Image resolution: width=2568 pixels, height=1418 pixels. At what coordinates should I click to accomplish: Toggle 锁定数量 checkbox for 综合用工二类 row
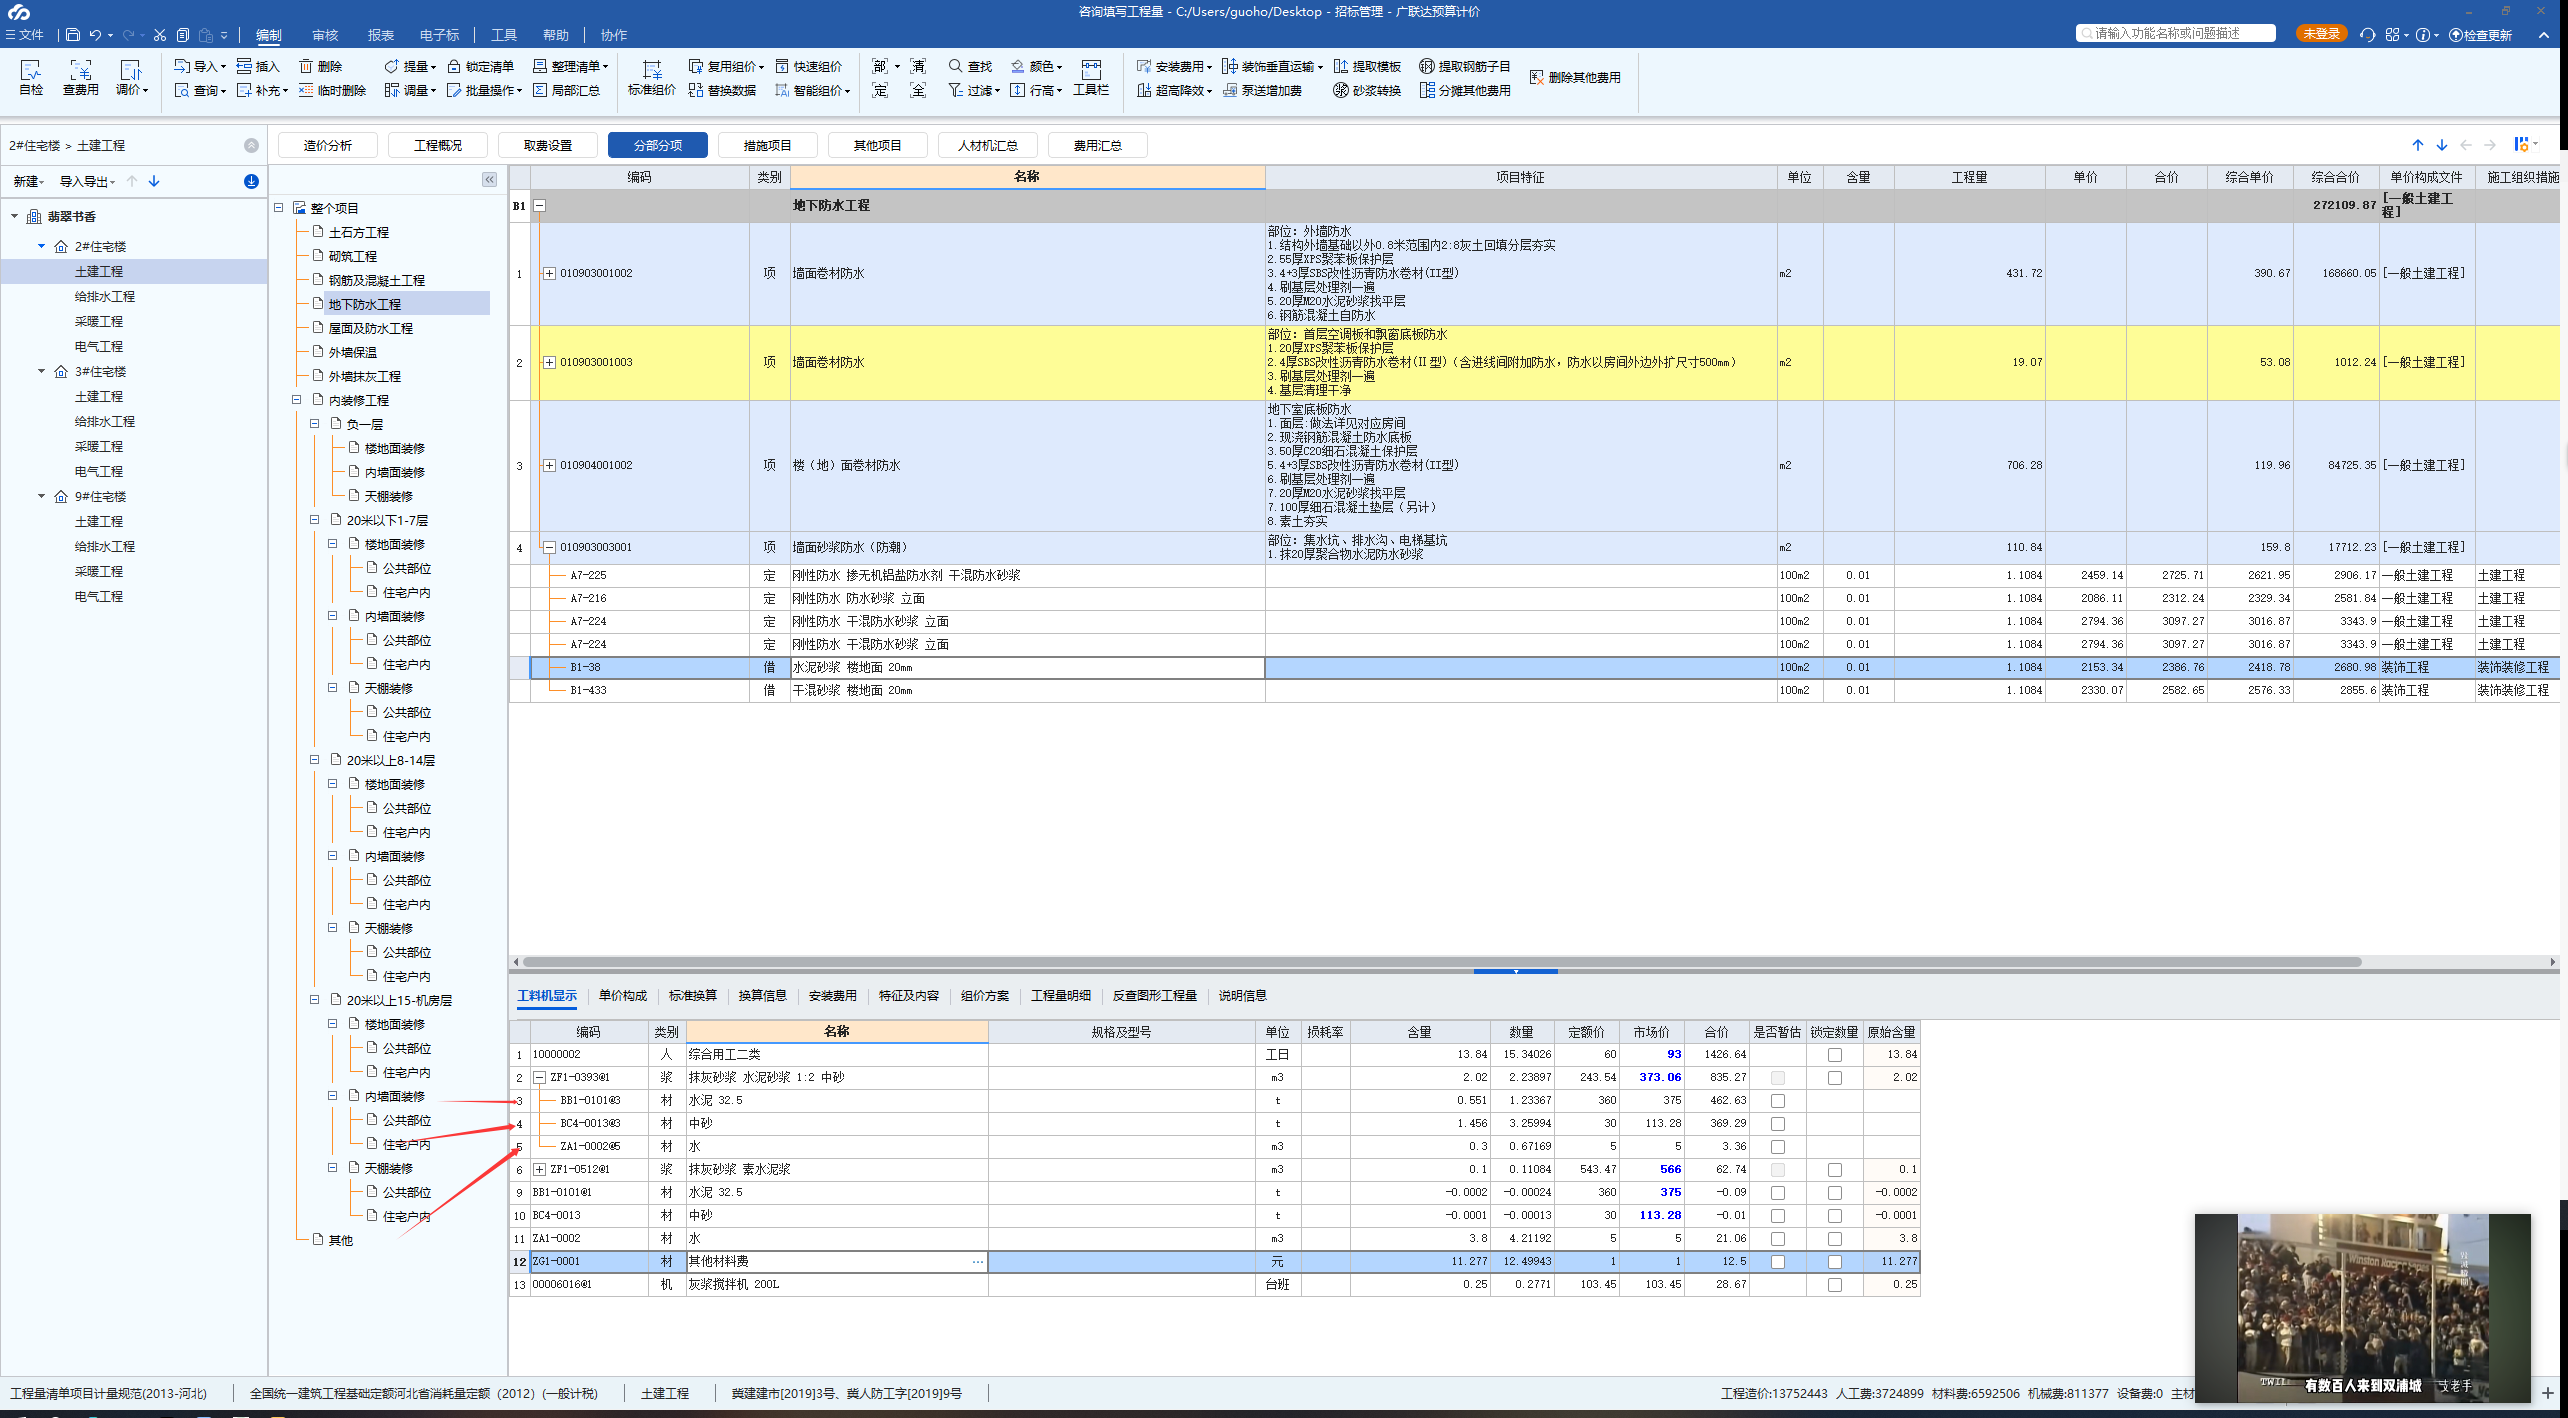coord(1834,1055)
